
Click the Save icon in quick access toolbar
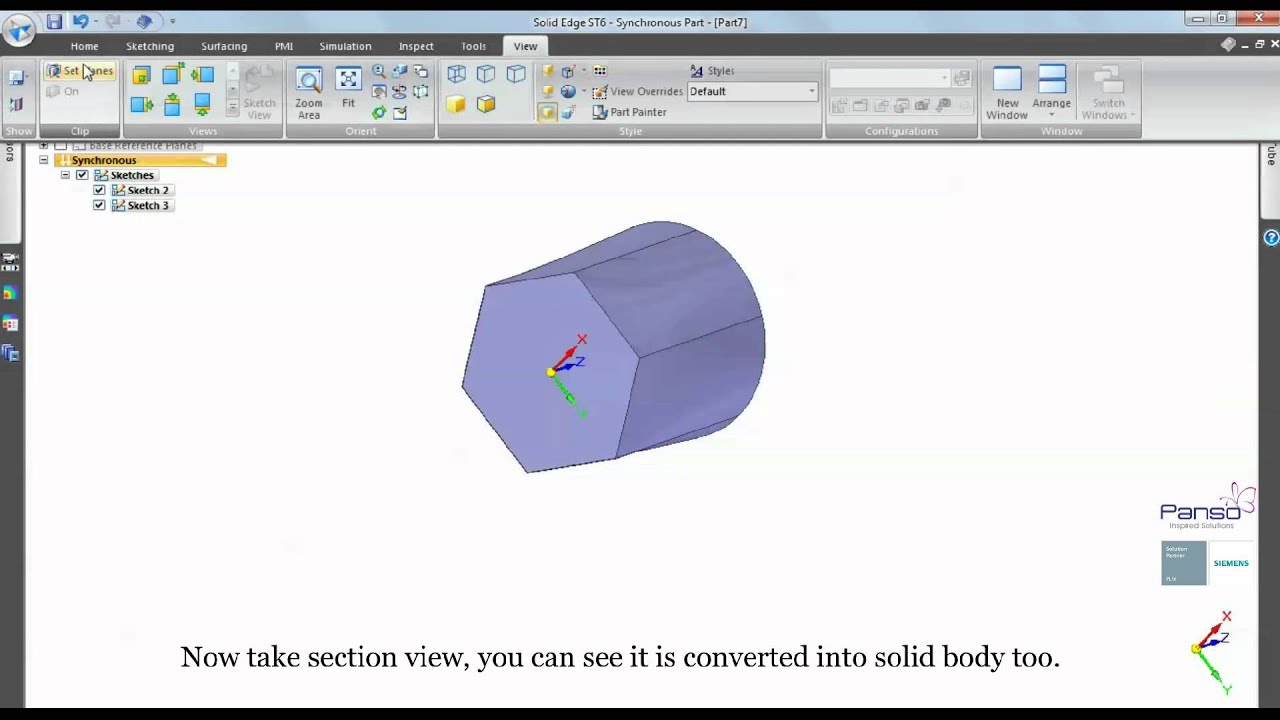(x=54, y=21)
